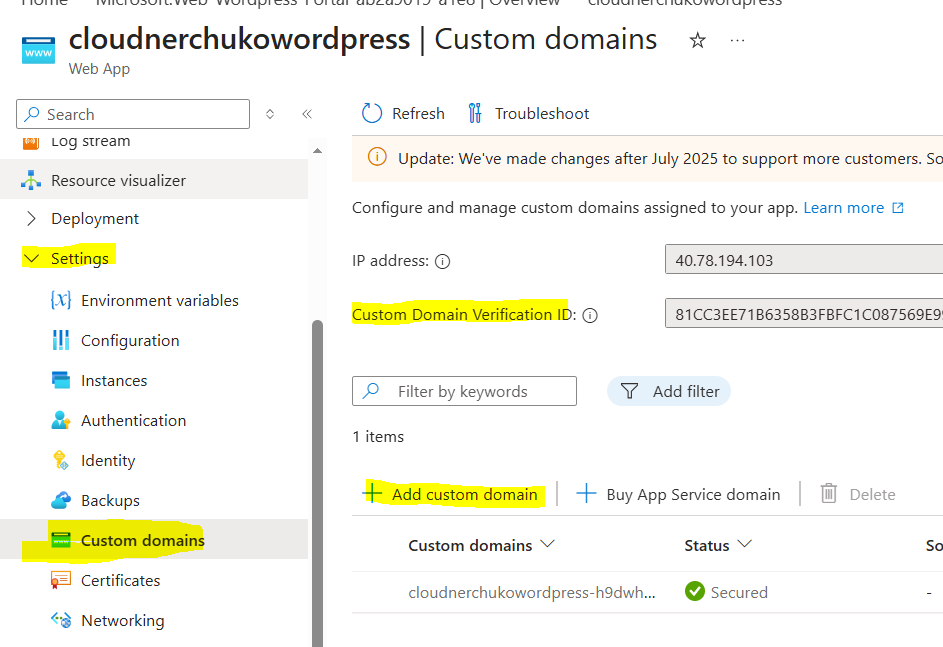The width and height of the screenshot is (943, 647).
Task: Click the Log stream icon
Action: pos(31,143)
